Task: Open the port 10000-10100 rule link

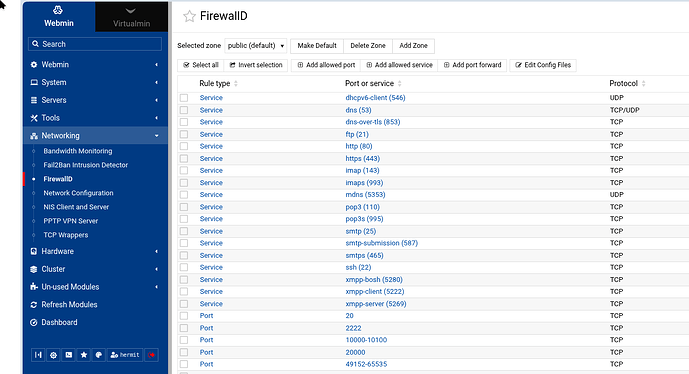Action: [366, 340]
